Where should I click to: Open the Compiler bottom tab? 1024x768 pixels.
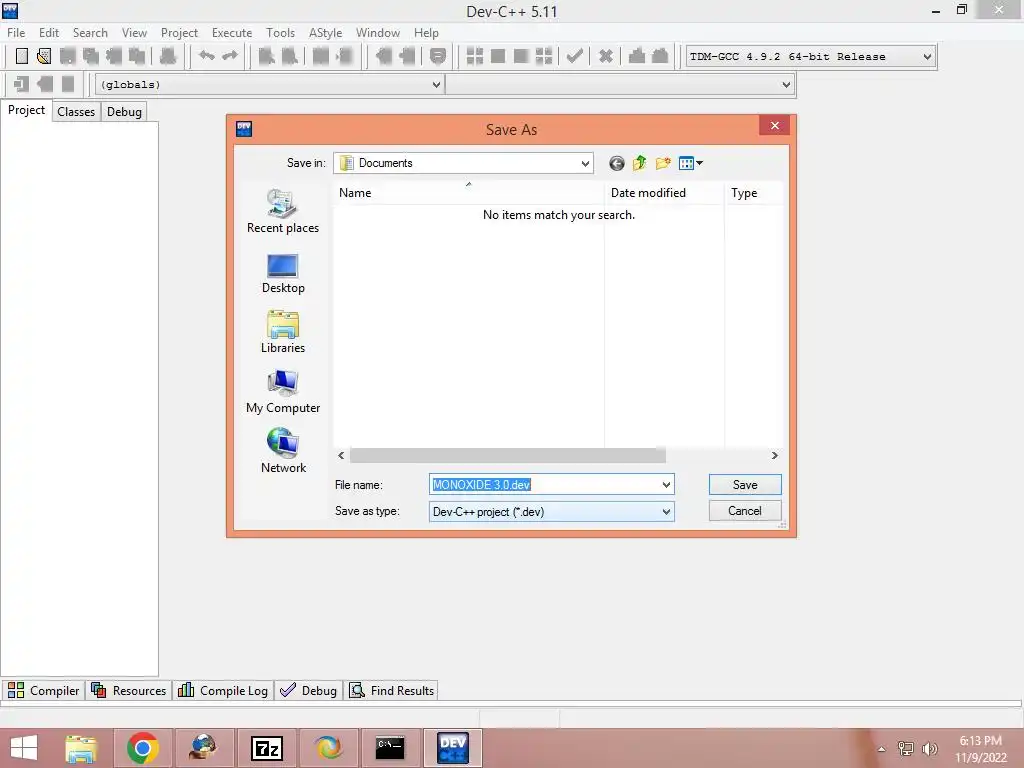click(x=43, y=690)
